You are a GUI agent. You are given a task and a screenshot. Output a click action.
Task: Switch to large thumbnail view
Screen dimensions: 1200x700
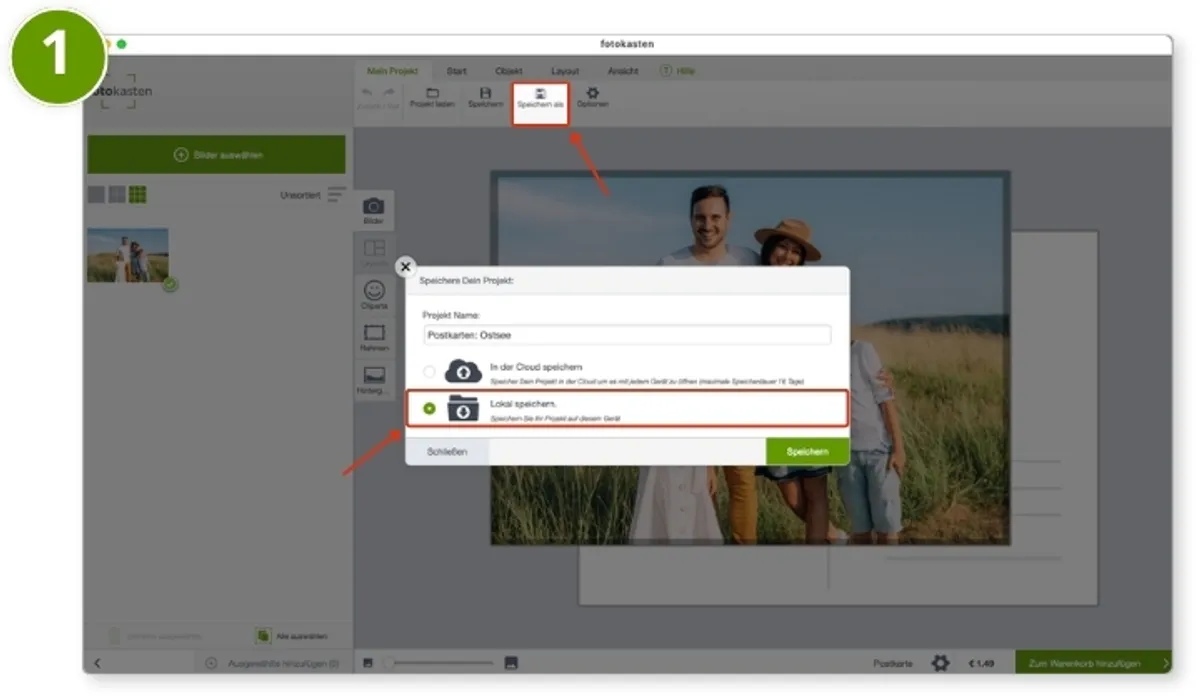[96, 194]
